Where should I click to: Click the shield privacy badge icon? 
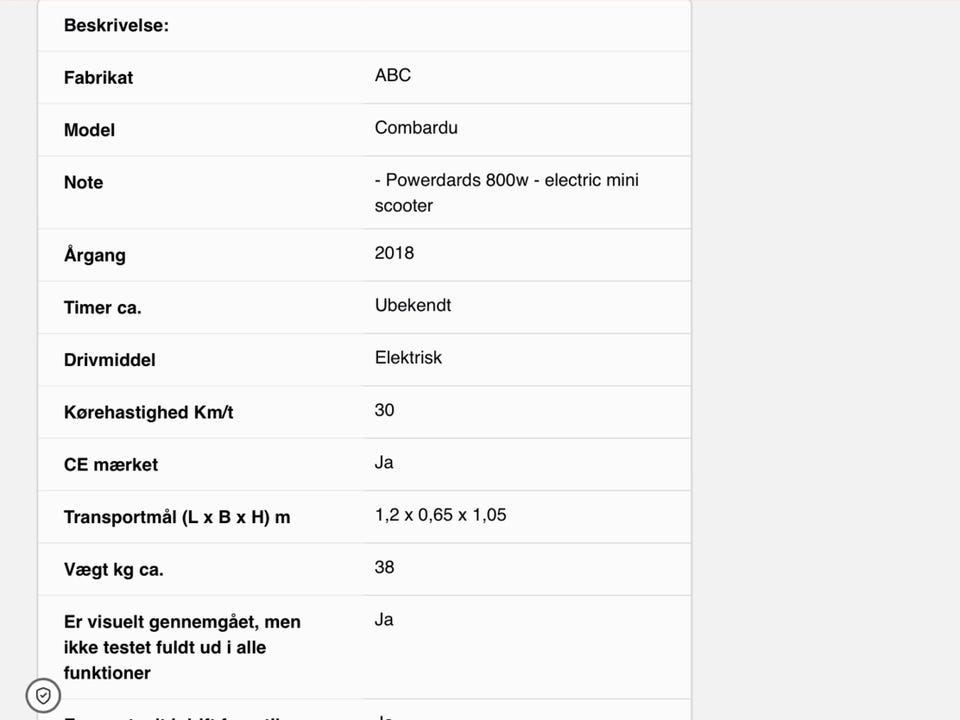43,695
